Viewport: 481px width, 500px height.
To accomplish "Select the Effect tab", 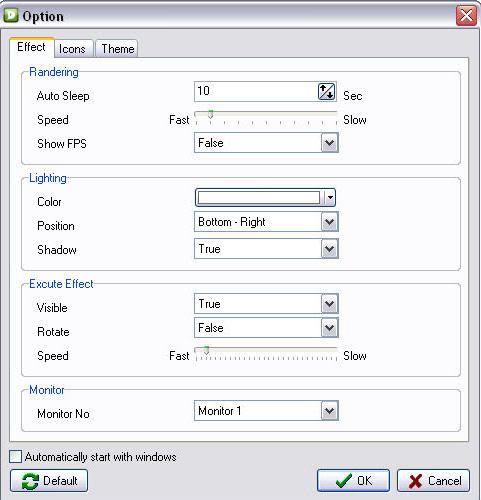I will click(x=31, y=47).
